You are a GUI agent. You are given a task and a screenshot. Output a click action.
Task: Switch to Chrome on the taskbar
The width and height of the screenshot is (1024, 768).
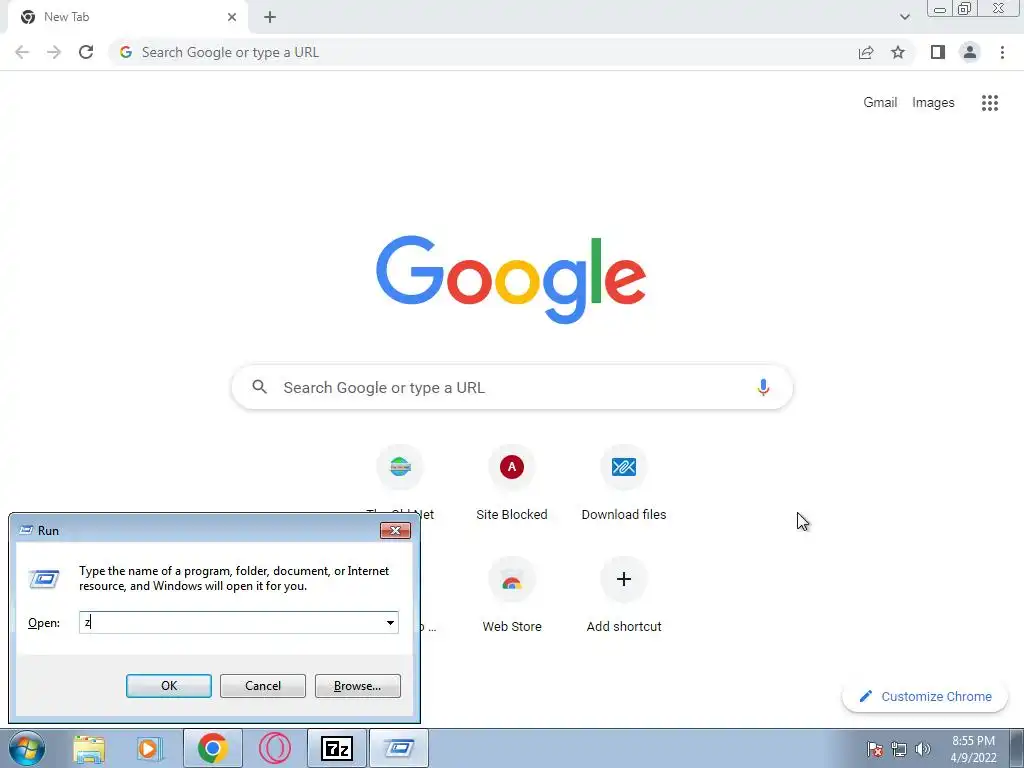(213, 748)
